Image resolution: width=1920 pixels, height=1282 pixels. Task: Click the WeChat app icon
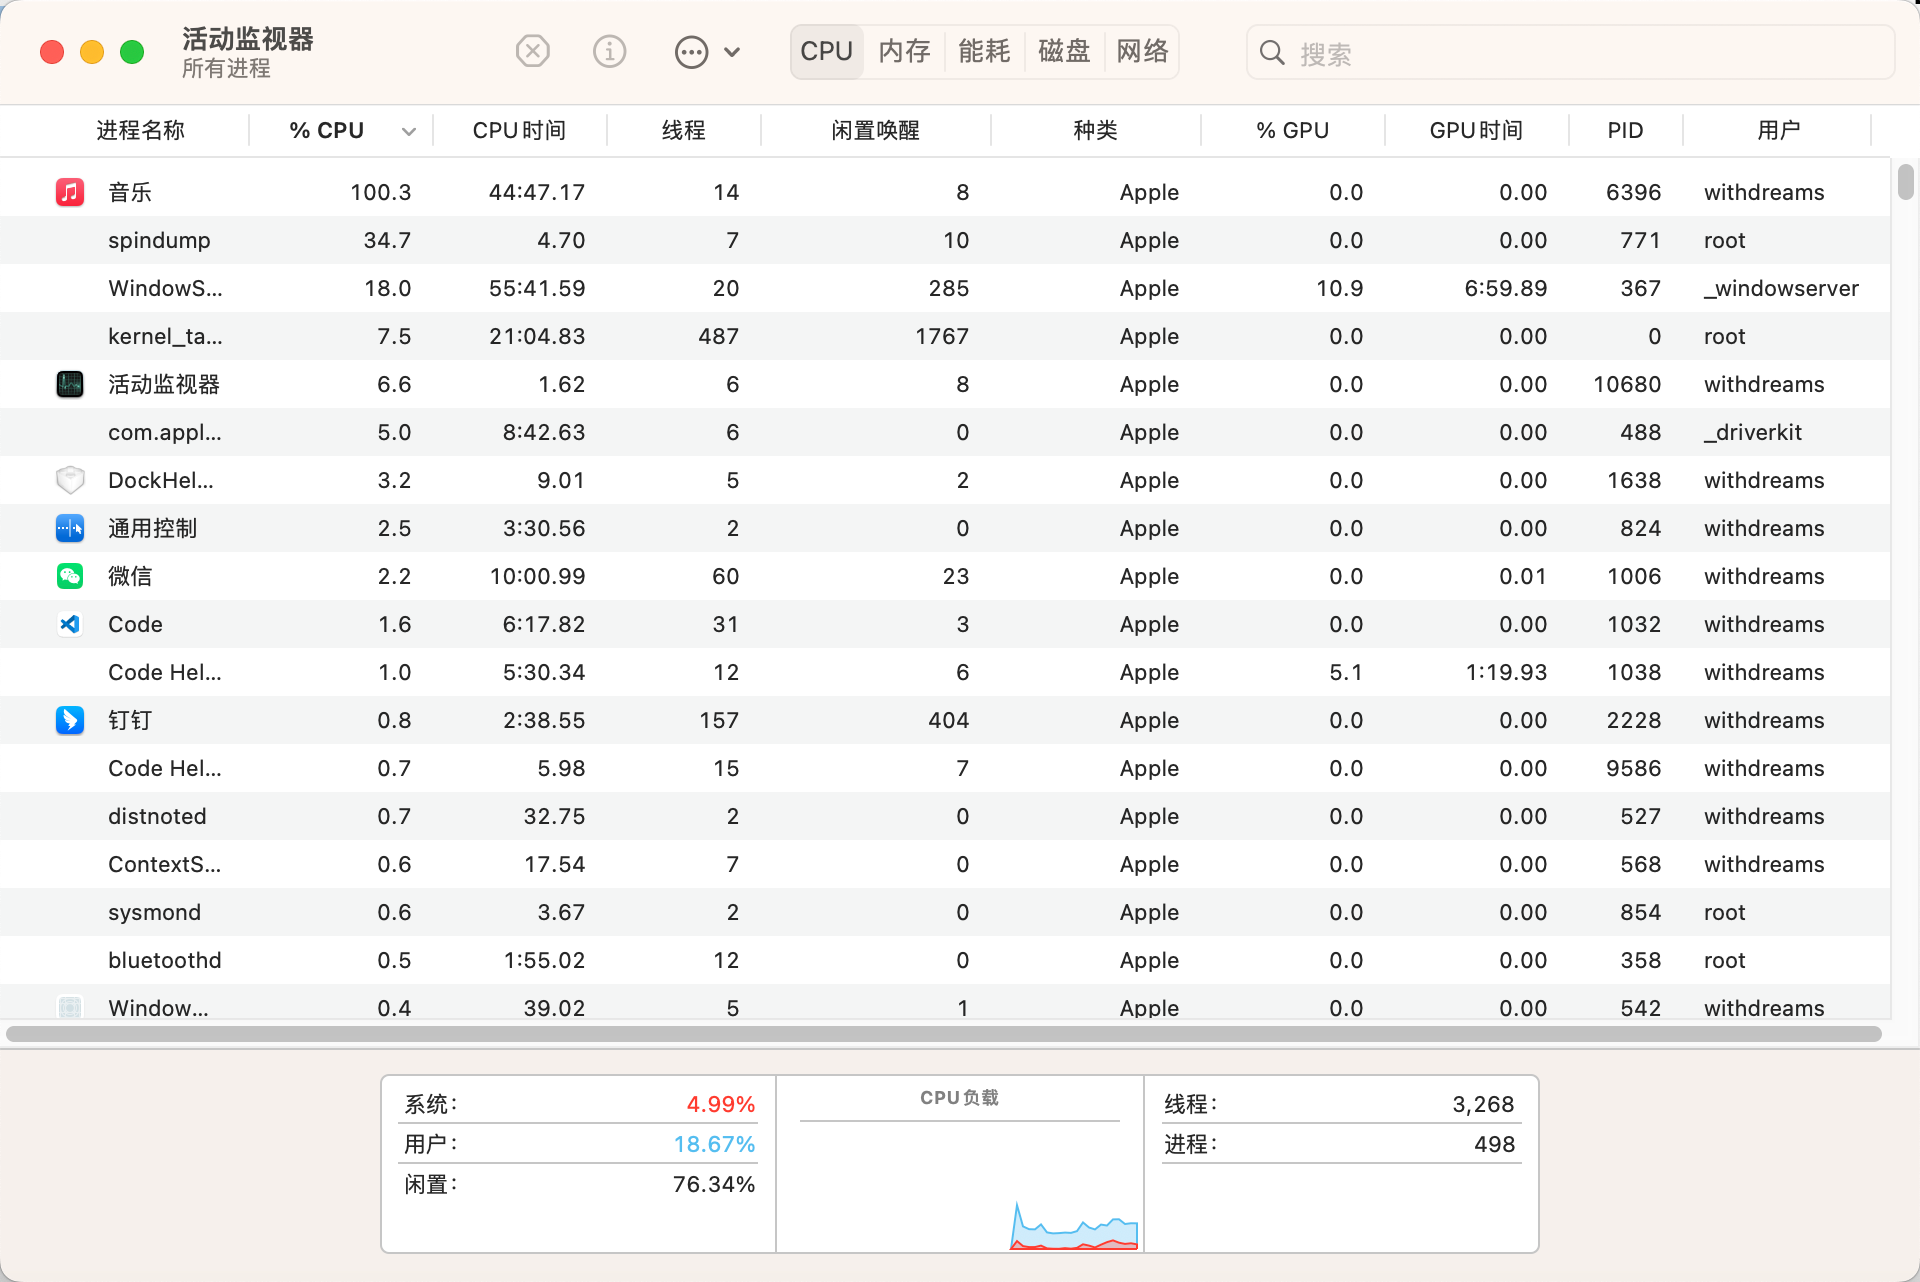69,576
